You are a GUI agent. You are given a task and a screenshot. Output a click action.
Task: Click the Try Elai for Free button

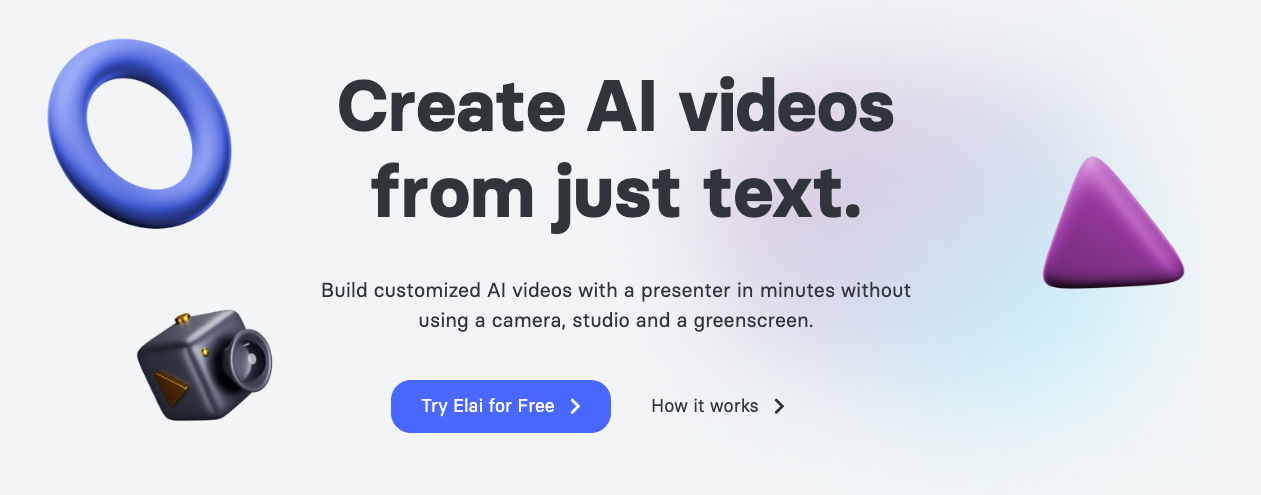click(x=500, y=406)
